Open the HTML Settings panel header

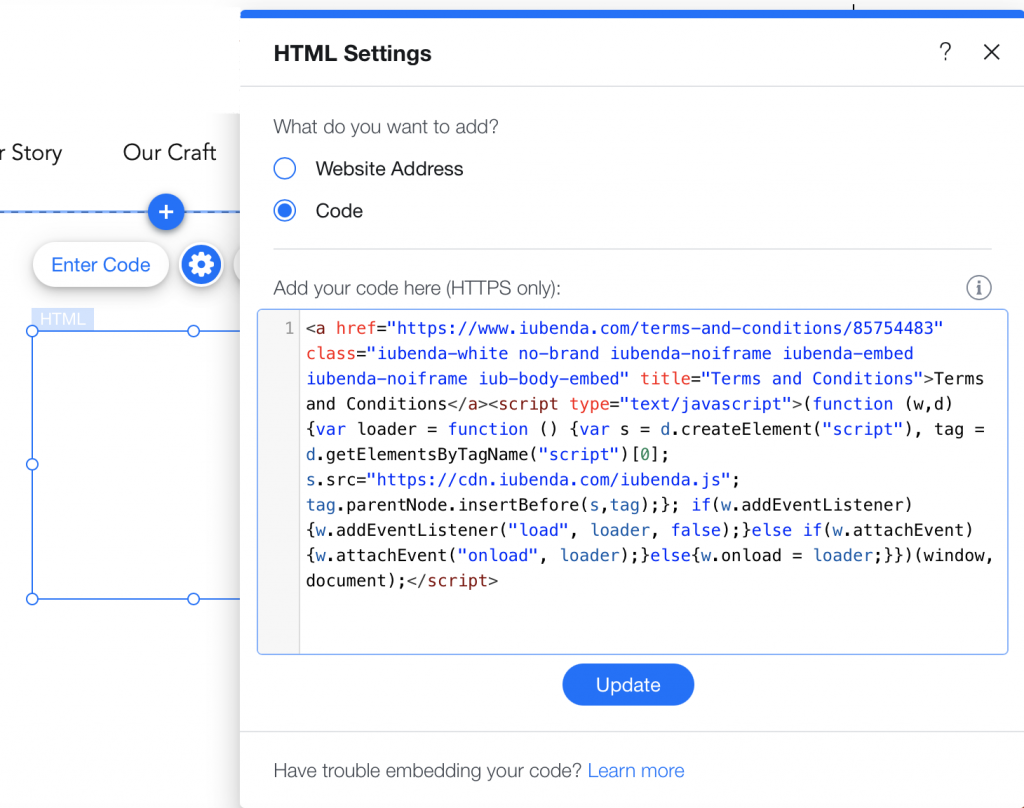point(352,53)
